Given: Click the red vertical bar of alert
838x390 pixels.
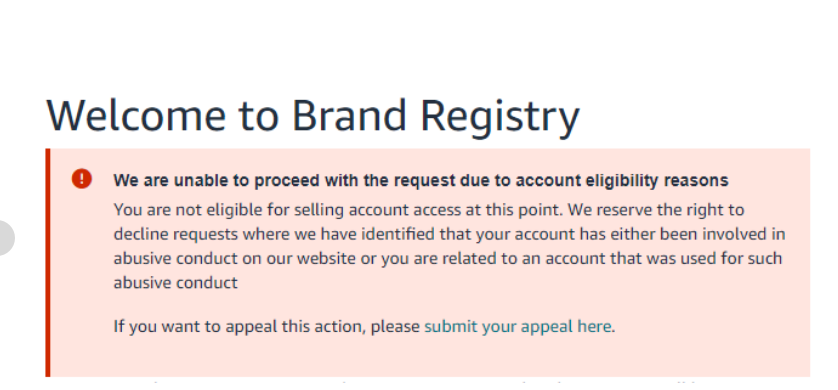Looking at the screenshot, I should (48, 263).
